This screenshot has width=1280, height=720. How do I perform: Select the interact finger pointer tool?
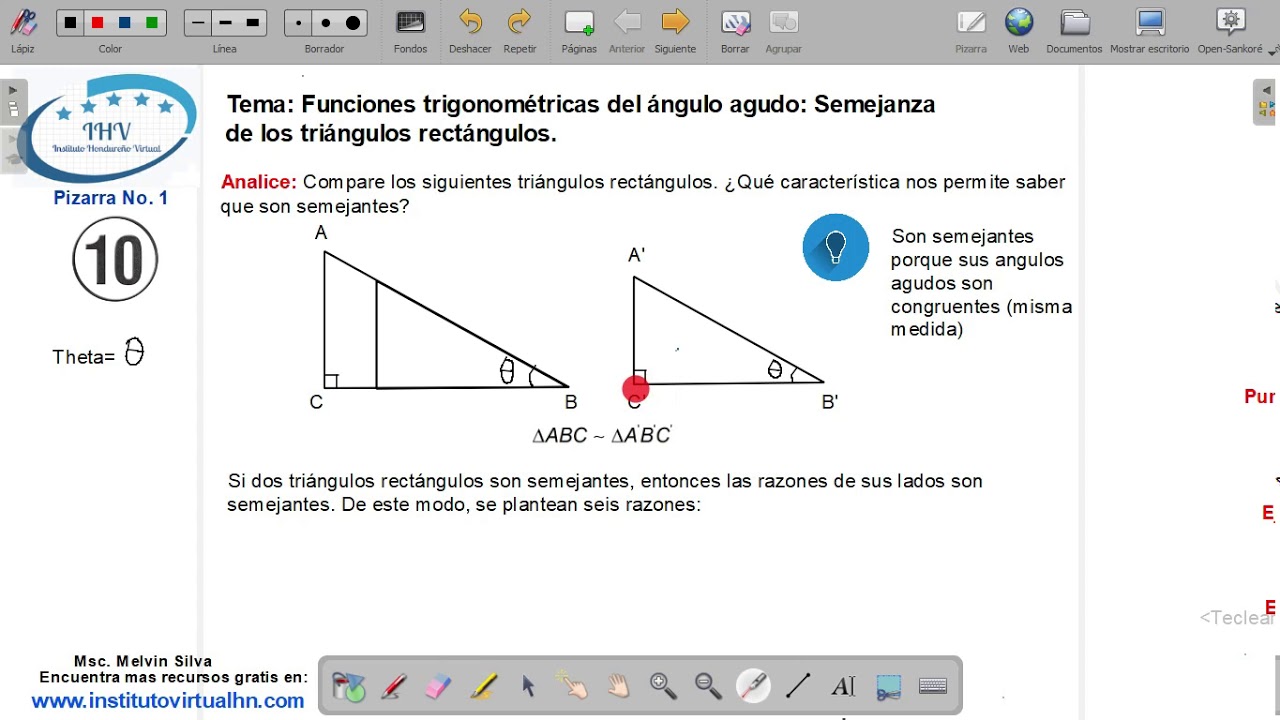[x=573, y=686]
